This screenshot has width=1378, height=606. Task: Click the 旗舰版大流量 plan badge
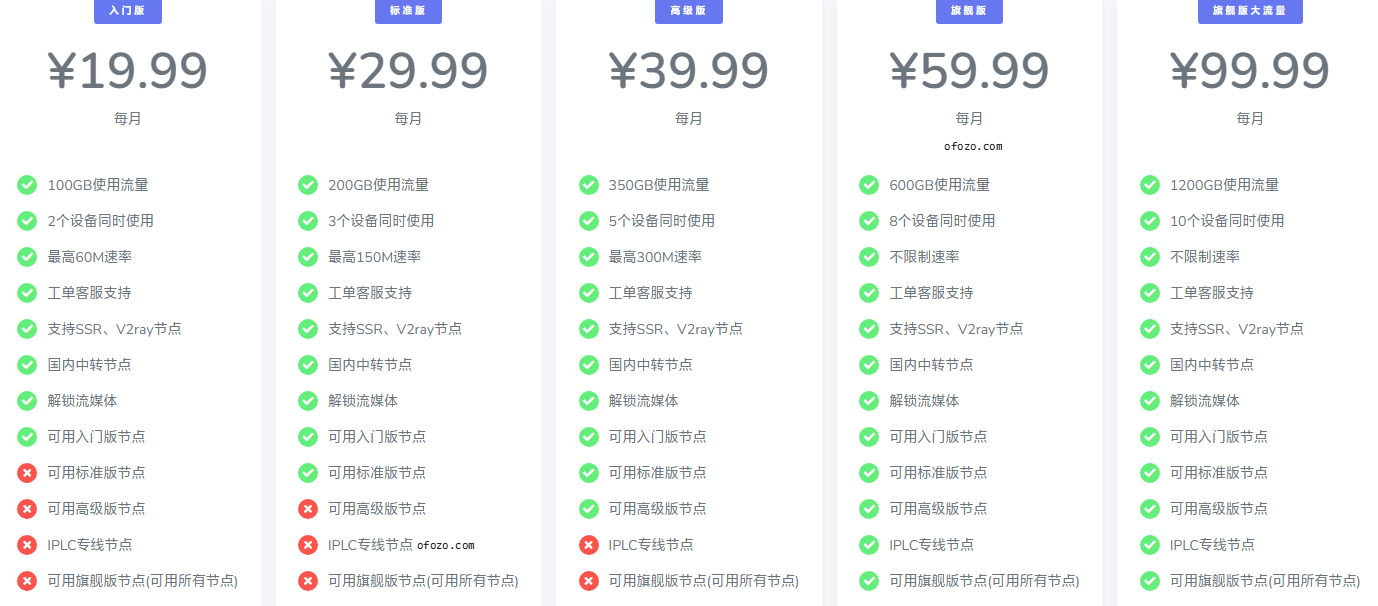click(x=1249, y=11)
